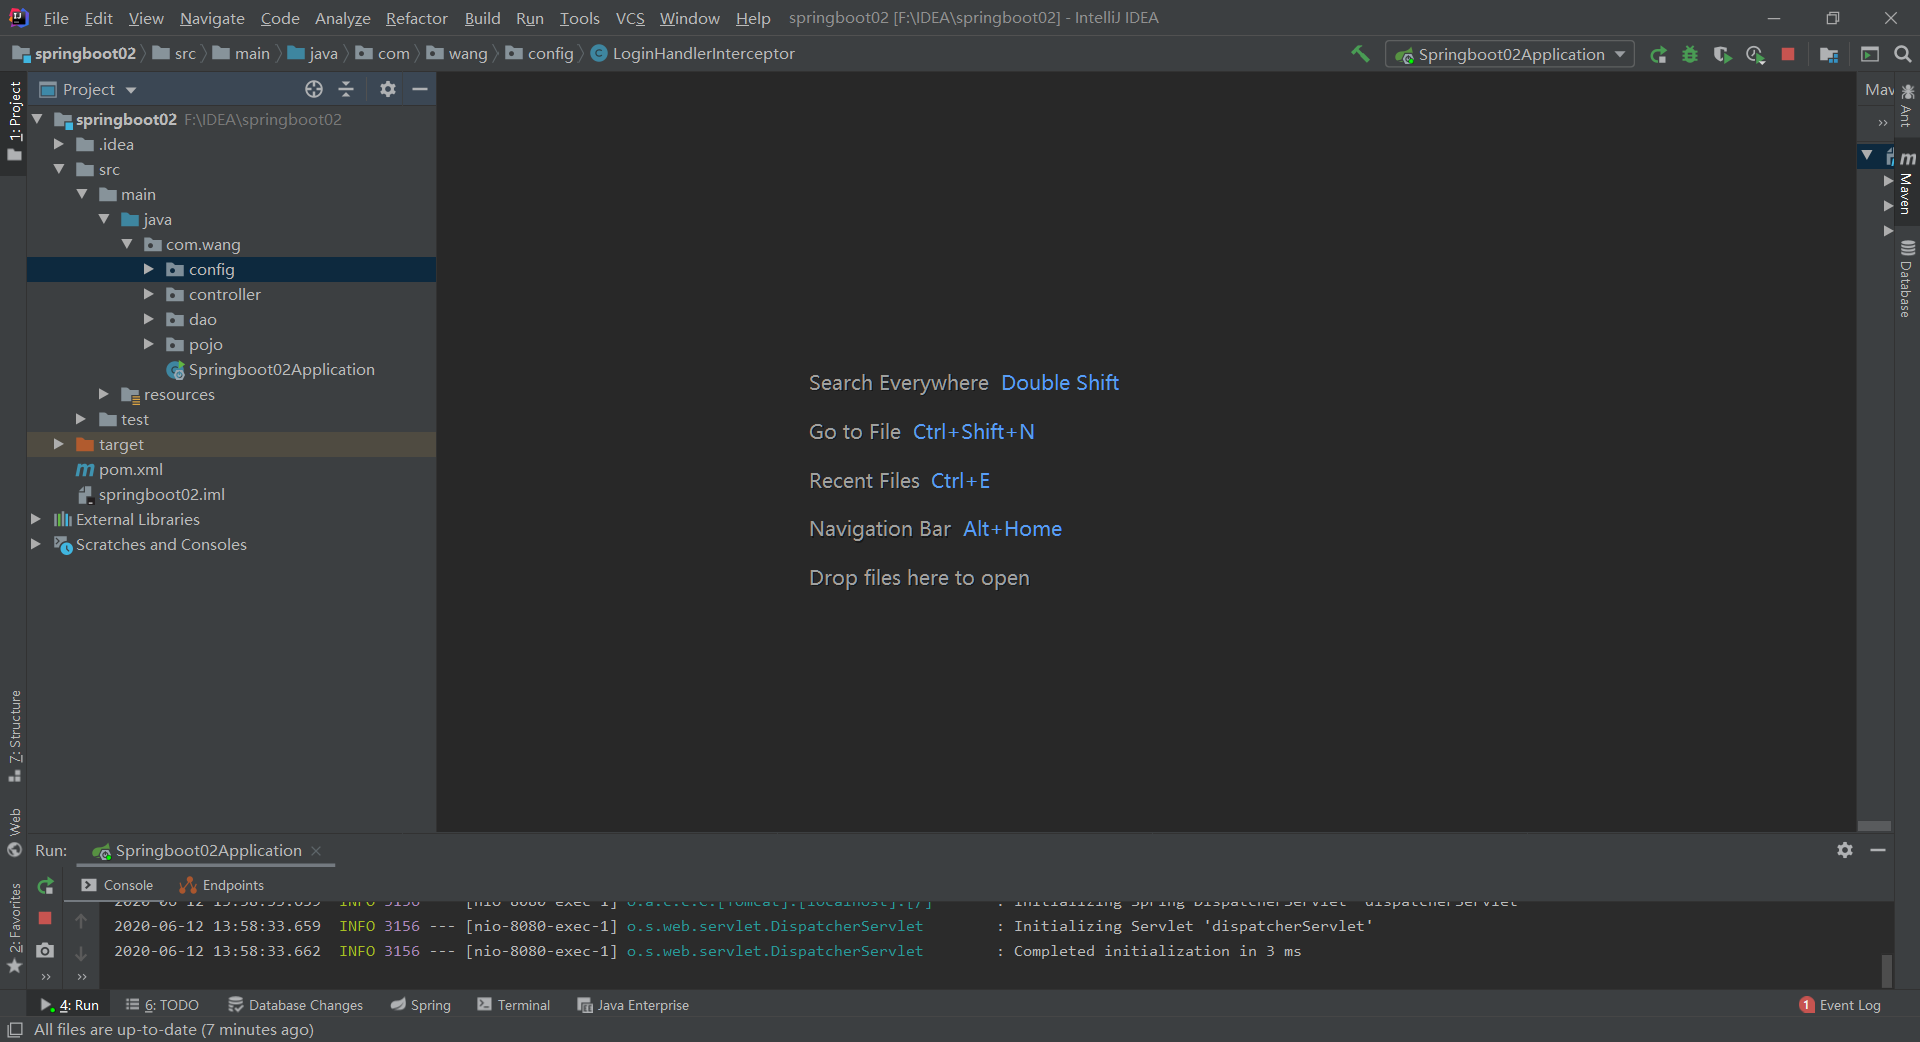Open the VCS menu
1920x1042 pixels.
pos(630,18)
